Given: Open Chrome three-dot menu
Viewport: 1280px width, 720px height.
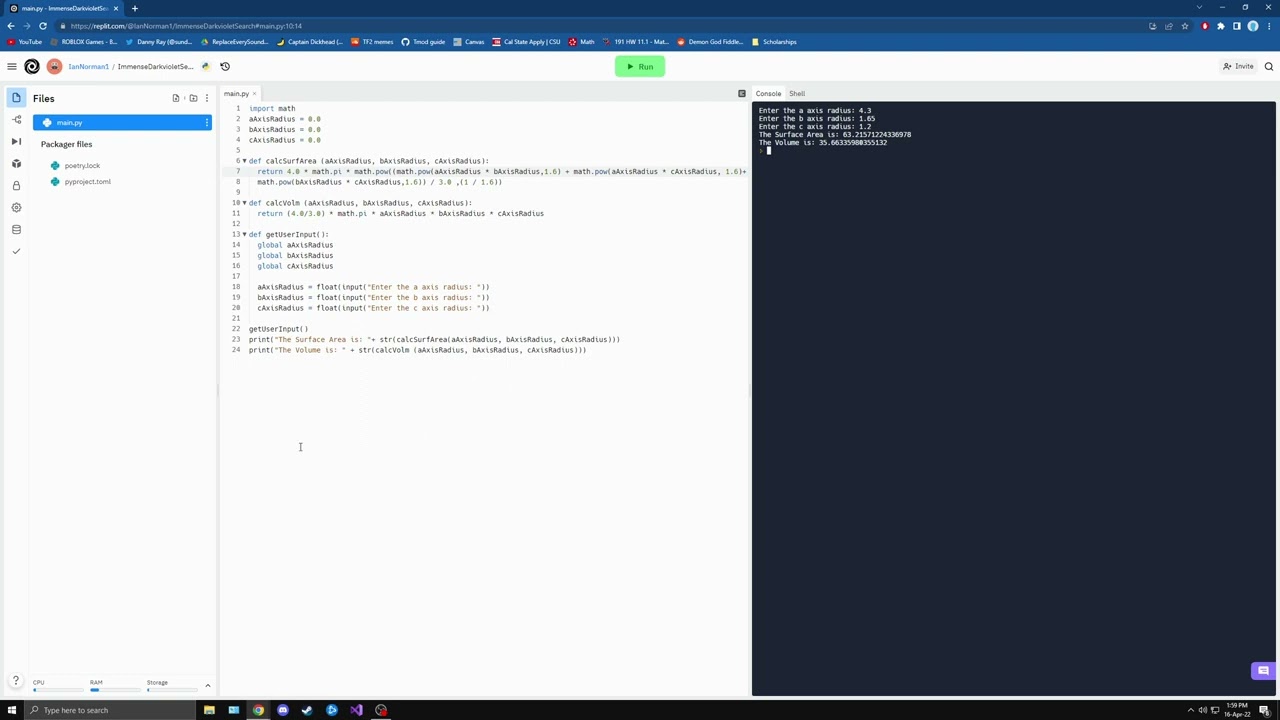Looking at the screenshot, I should 1269,26.
